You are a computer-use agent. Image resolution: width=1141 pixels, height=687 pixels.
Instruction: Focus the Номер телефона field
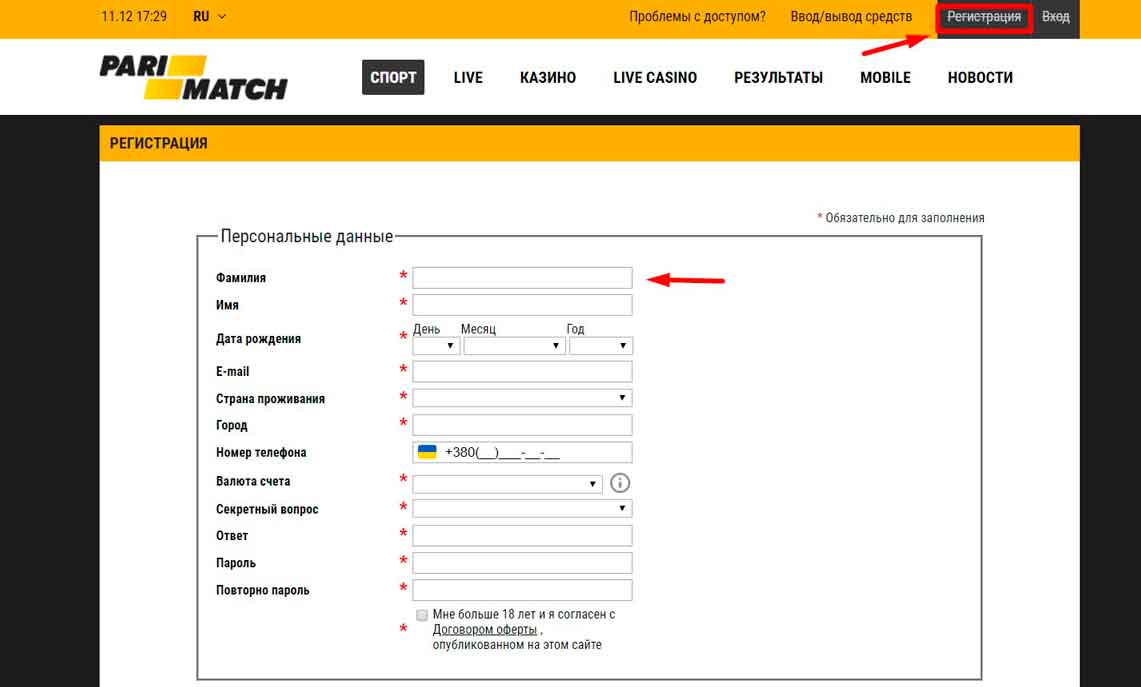tap(522, 452)
